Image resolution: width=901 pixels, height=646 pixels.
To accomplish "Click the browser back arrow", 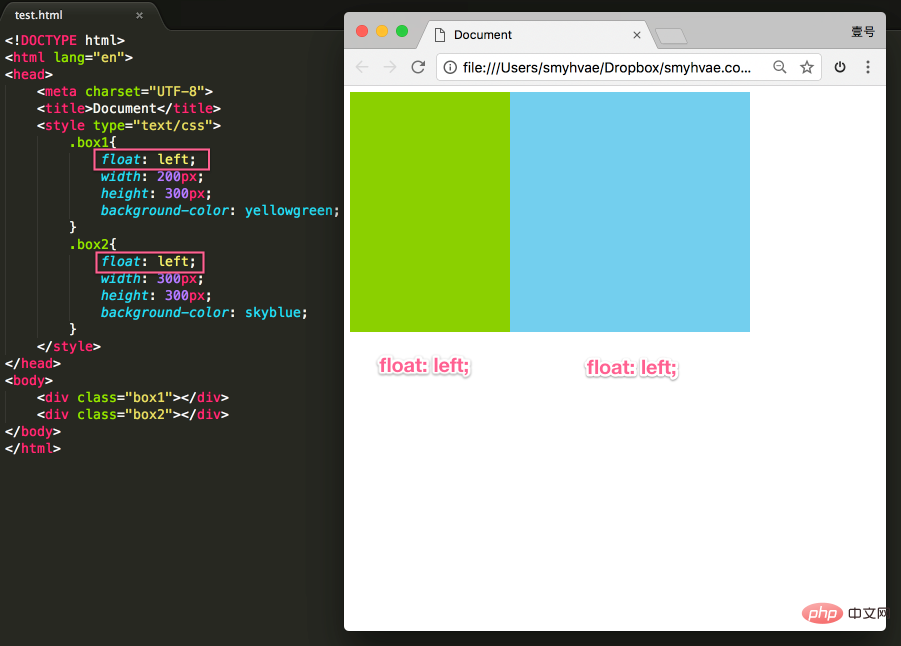I will (x=362, y=67).
